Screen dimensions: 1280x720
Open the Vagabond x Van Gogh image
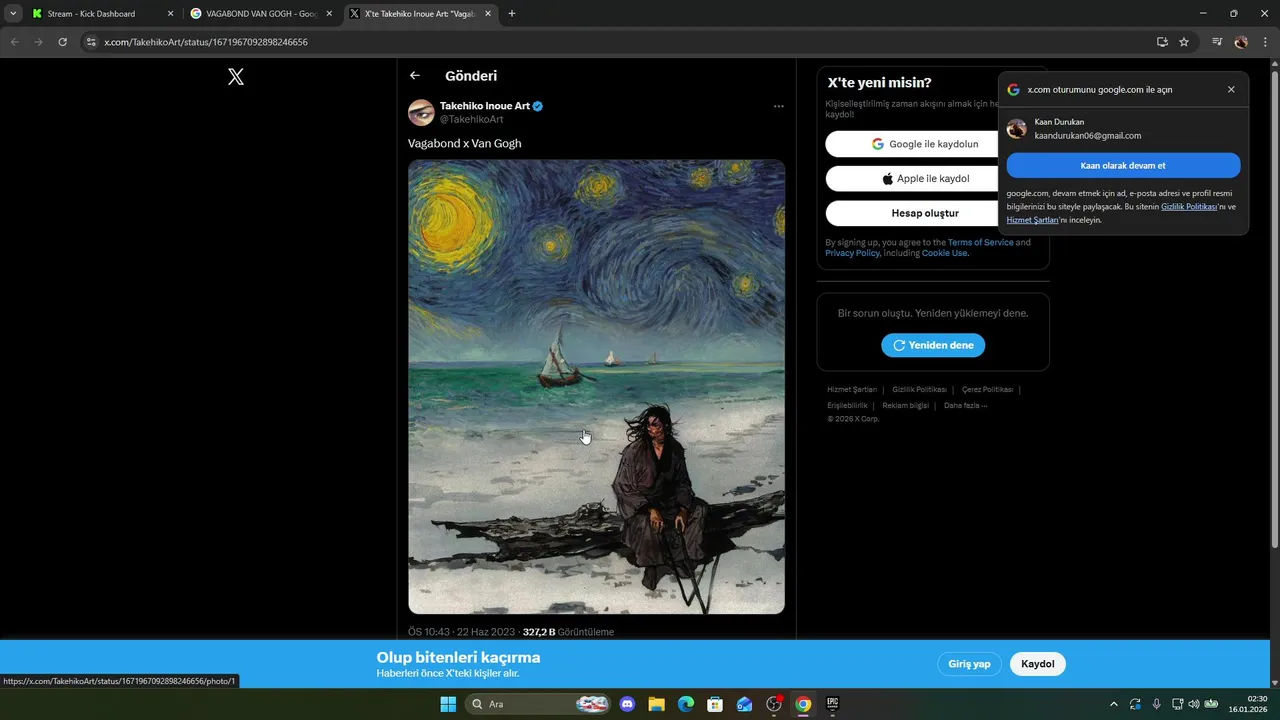pyautogui.click(x=596, y=387)
